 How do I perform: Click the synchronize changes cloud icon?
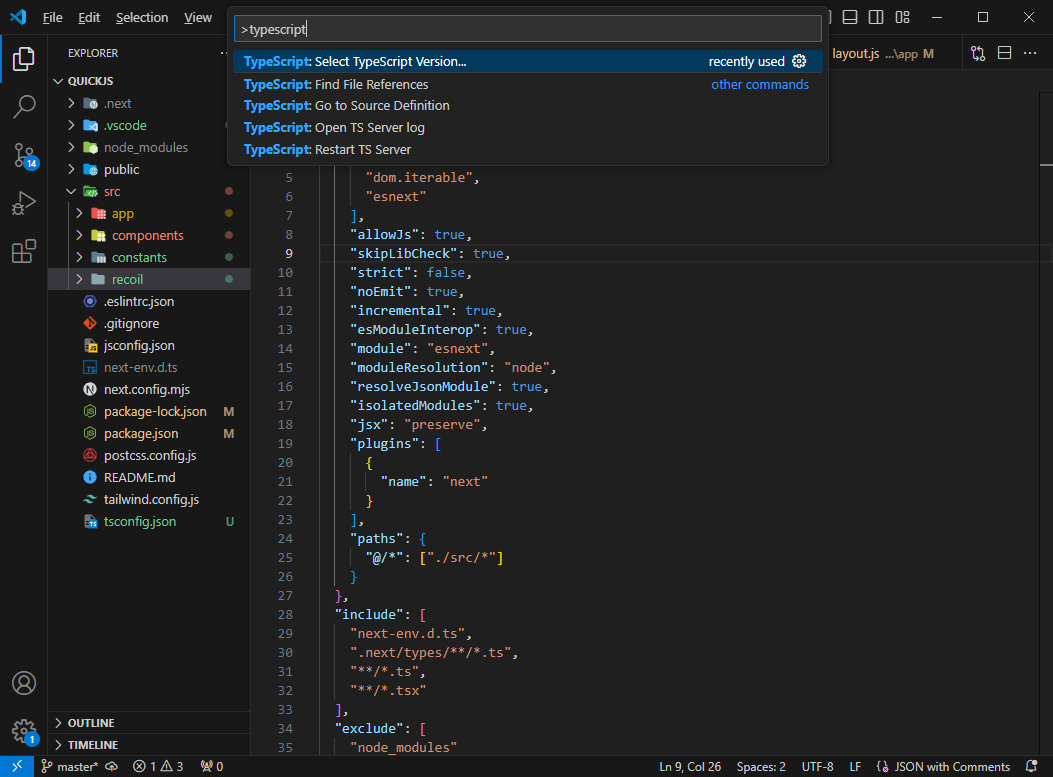[111, 766]
